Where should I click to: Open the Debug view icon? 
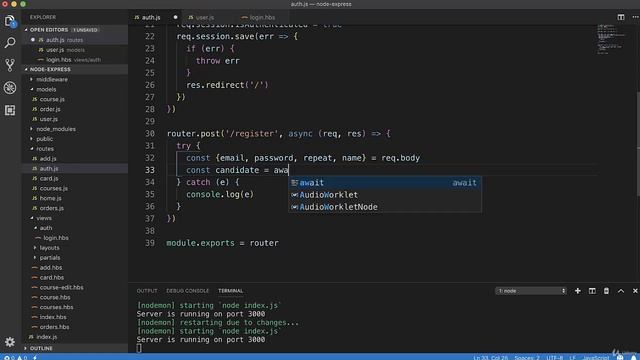tap(10, 87)
